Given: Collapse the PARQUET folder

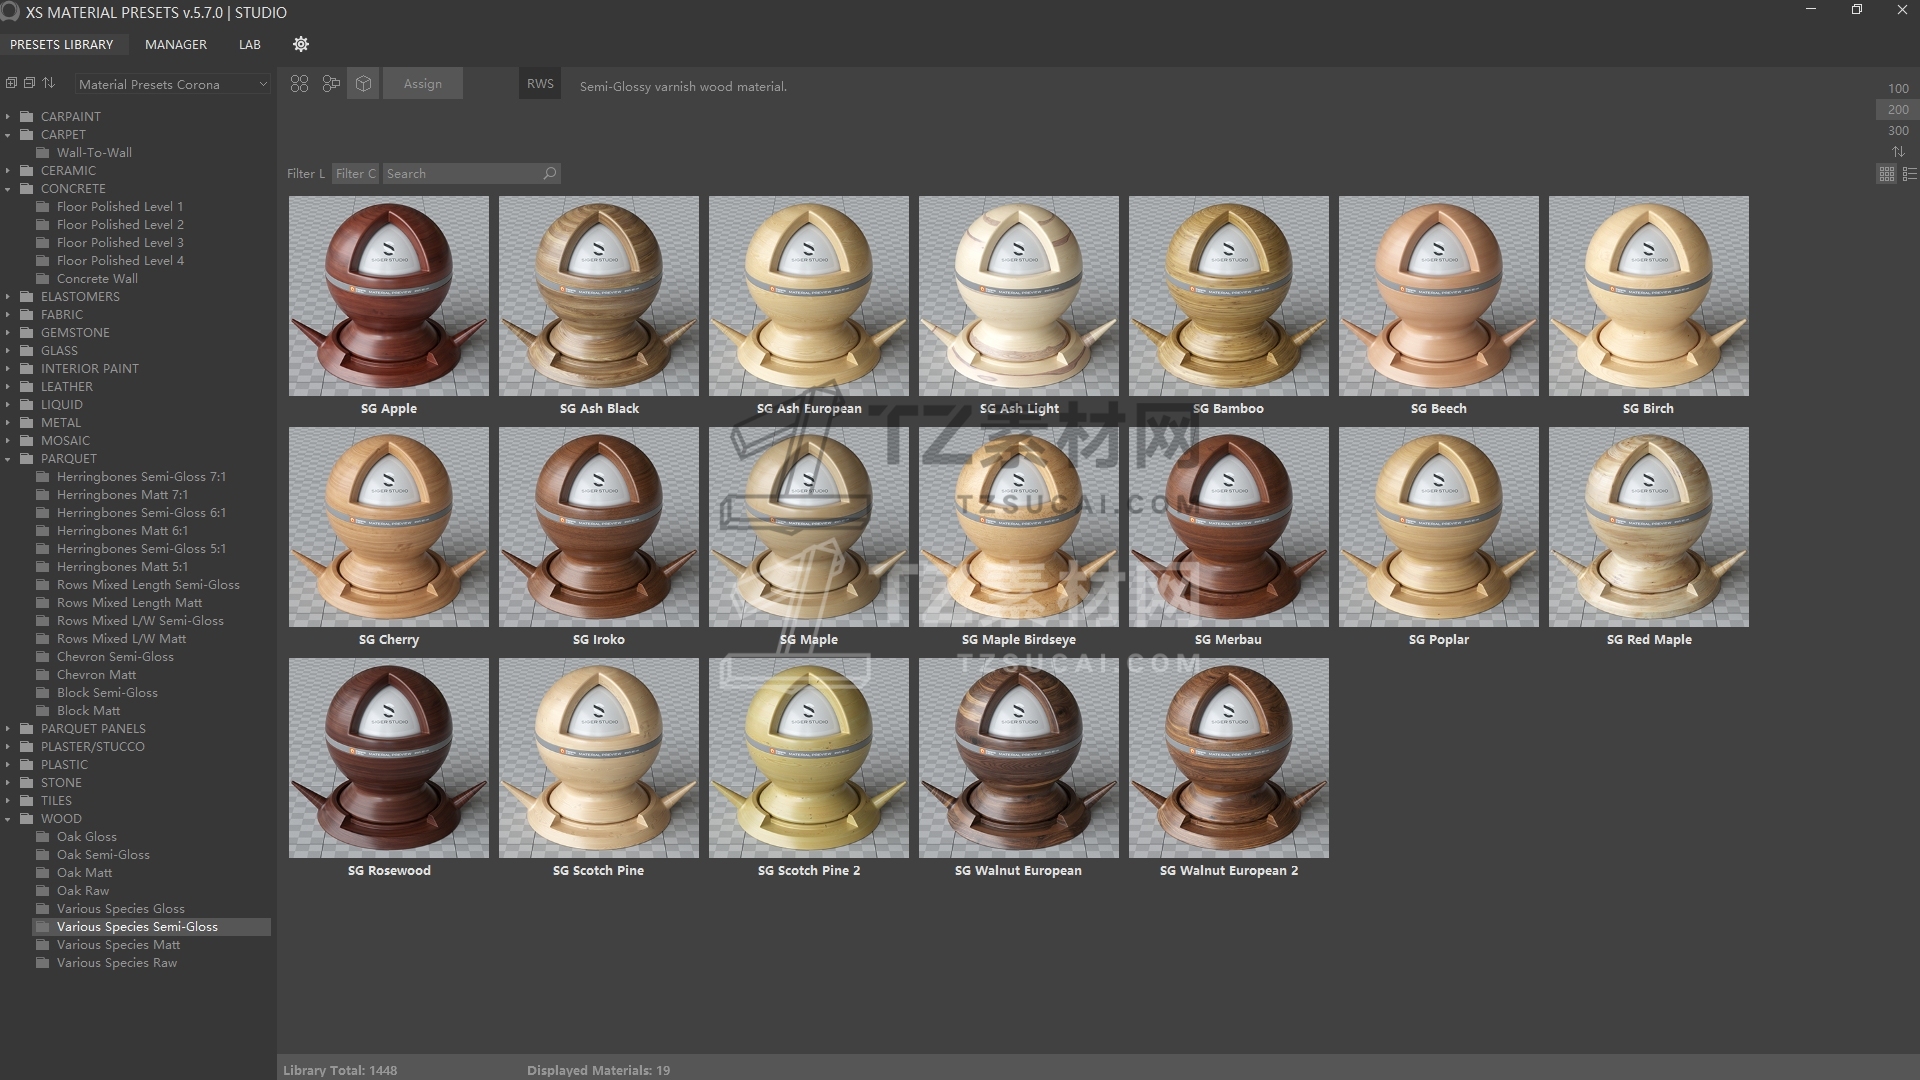Looking at the screenshot, I should [8, 459].
